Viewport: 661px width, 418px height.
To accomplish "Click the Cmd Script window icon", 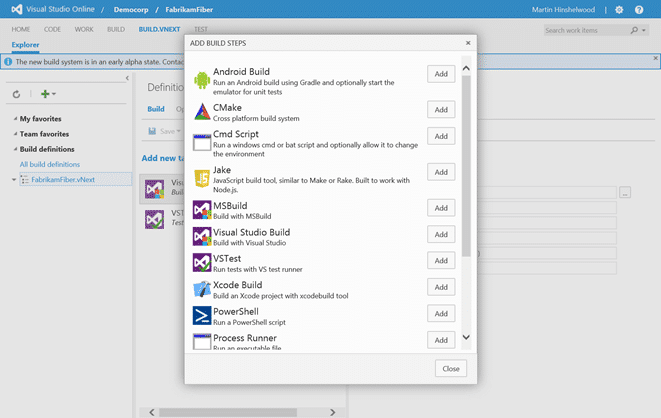I will coord(202,142).
